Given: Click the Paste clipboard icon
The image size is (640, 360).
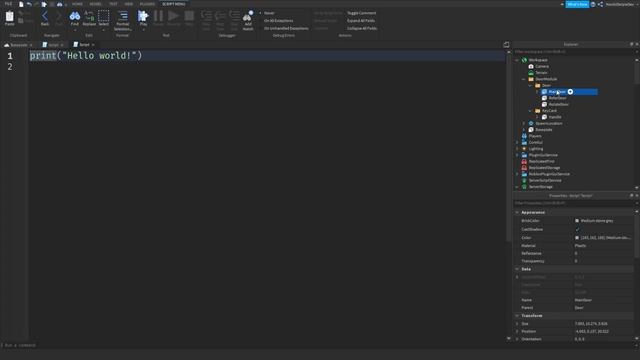Looking at the screenshot, I should click(x=9, y=17).
